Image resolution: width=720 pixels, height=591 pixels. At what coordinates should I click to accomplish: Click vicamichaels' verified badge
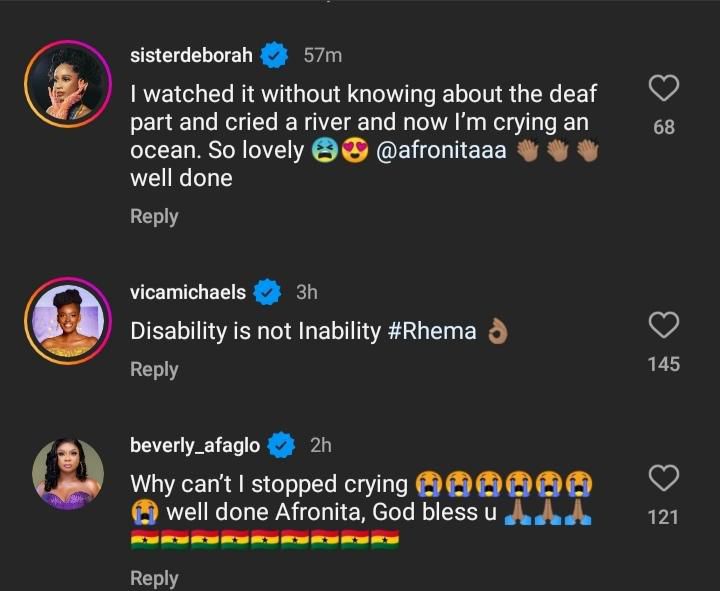pos(267,292)
